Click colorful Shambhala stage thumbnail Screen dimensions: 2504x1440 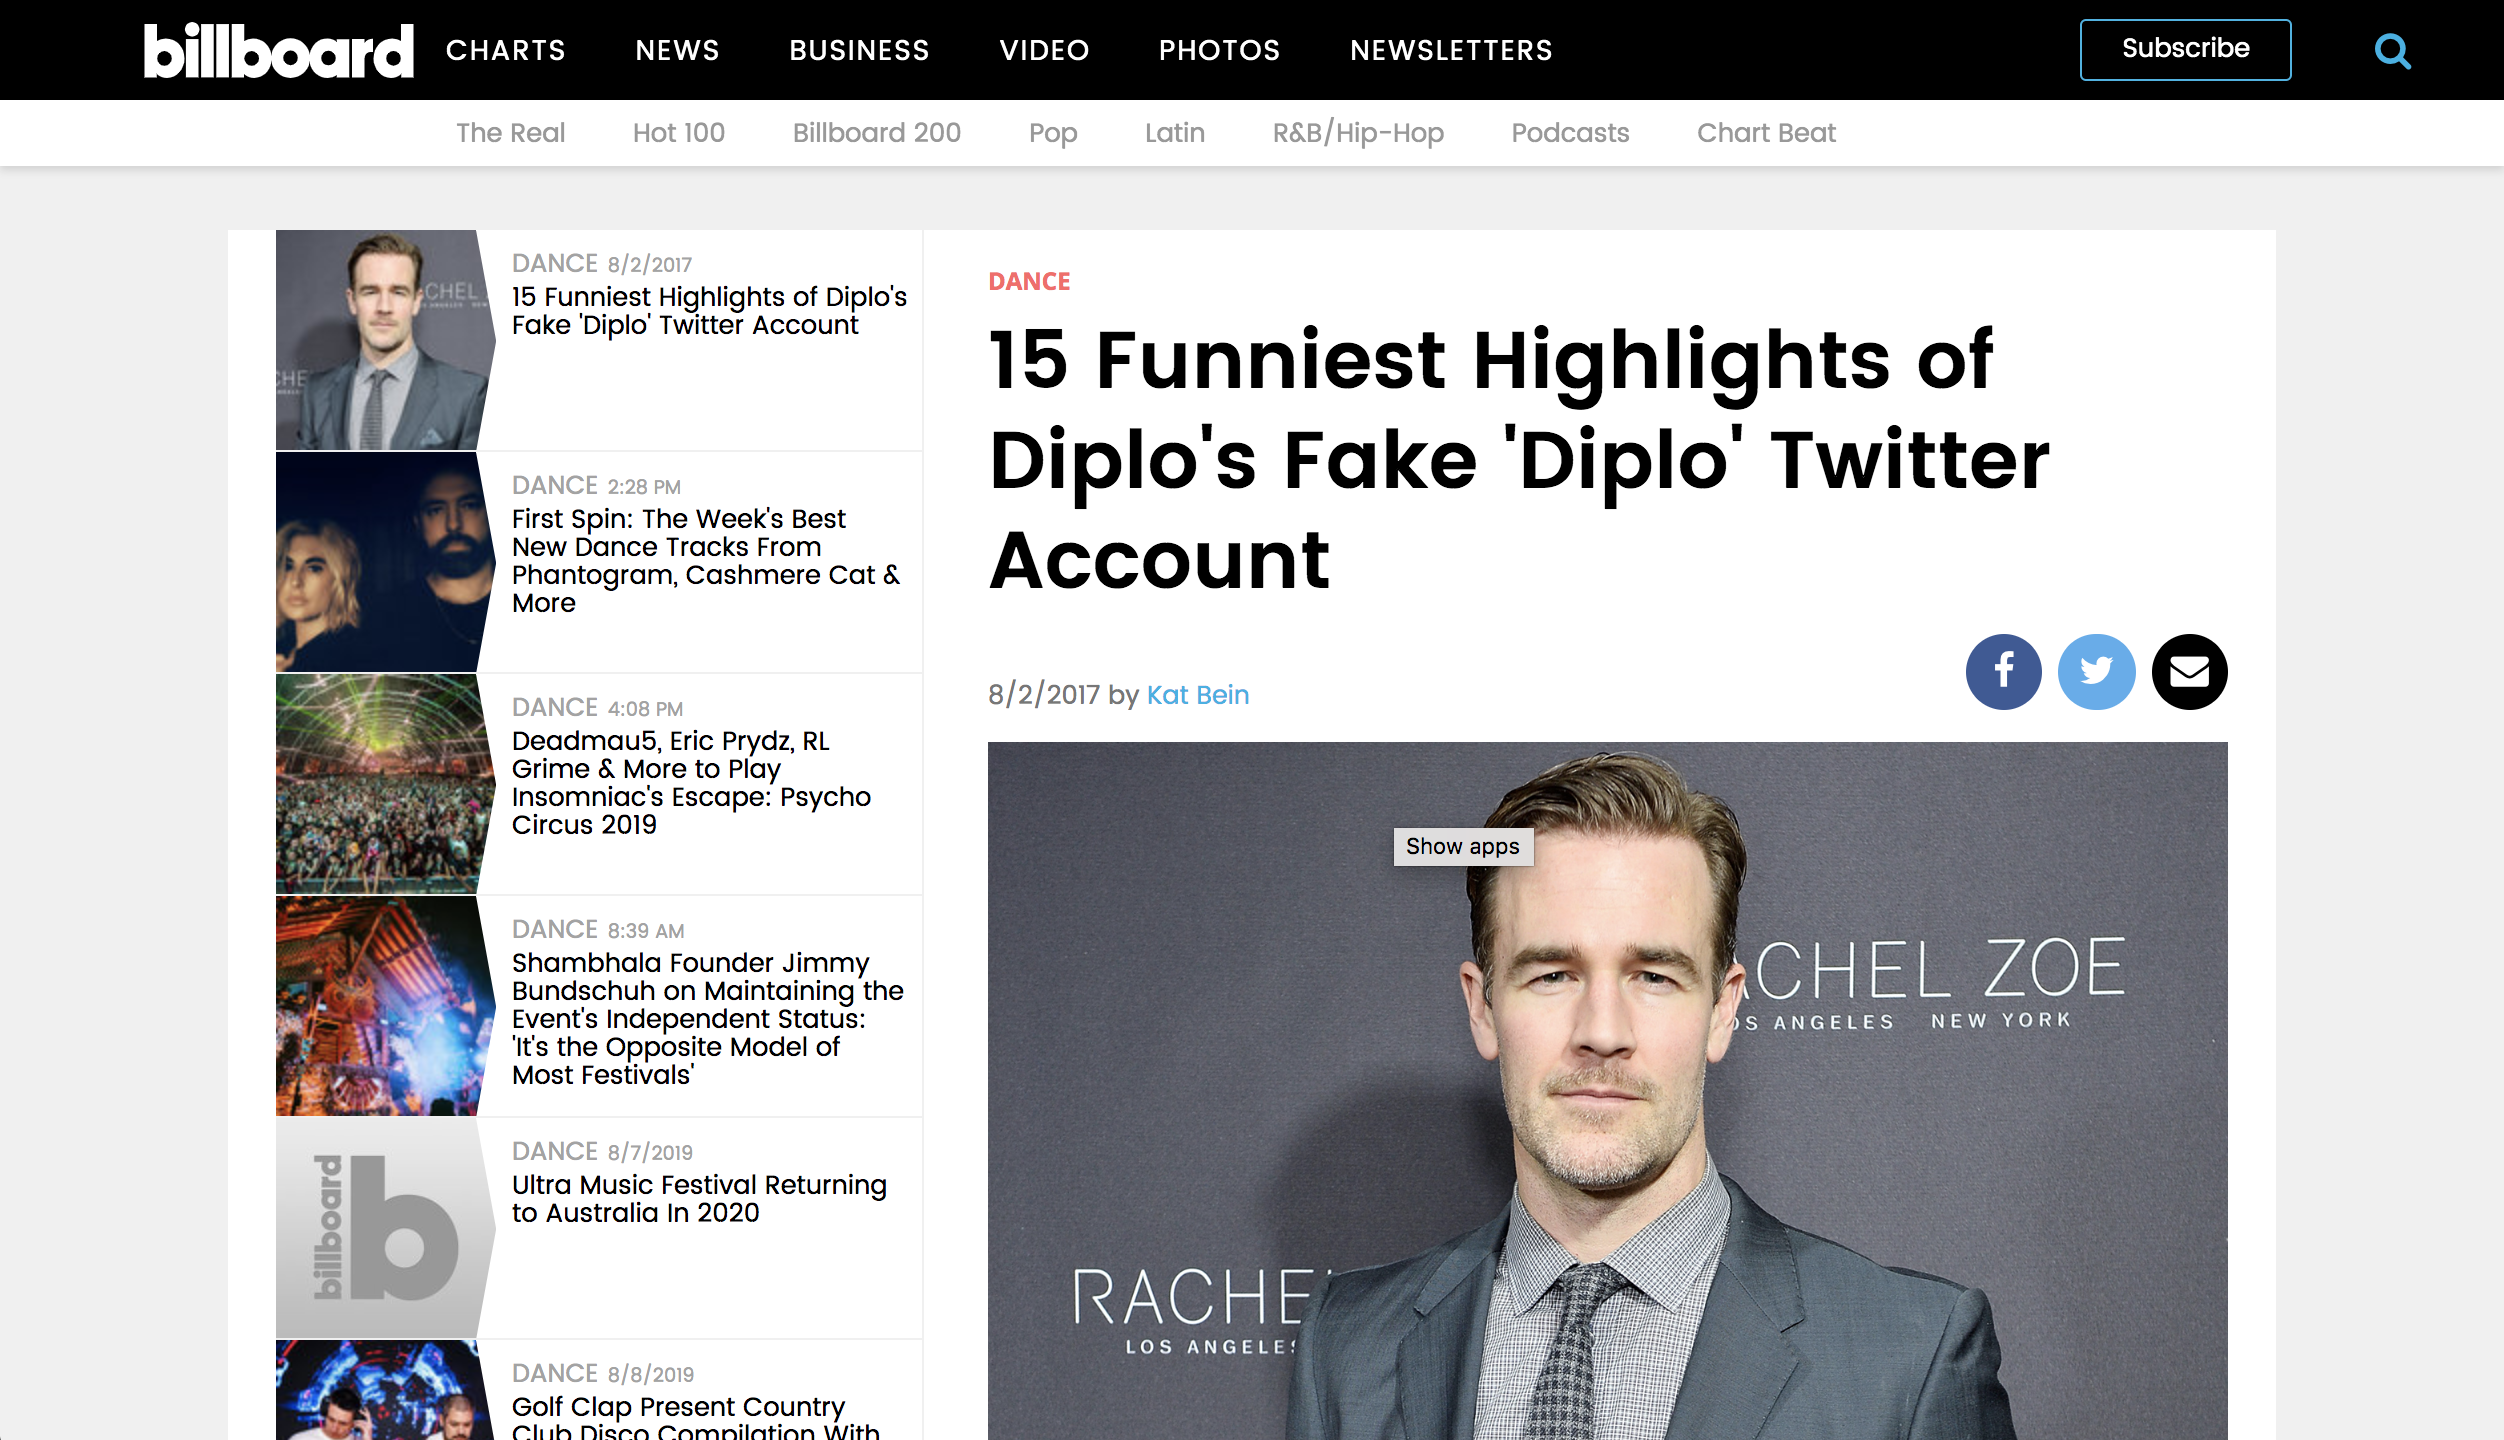pos(385,1006)
